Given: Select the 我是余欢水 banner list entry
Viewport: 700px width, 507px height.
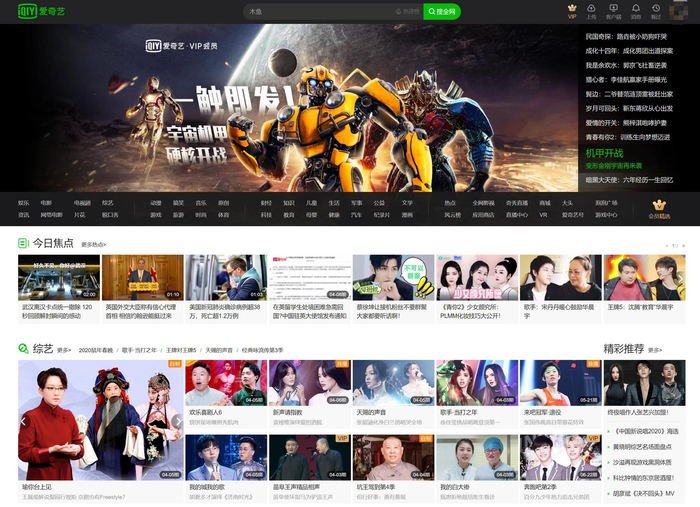Looking at the screenshot, I should pyautogui.click(x=626, y=65).
